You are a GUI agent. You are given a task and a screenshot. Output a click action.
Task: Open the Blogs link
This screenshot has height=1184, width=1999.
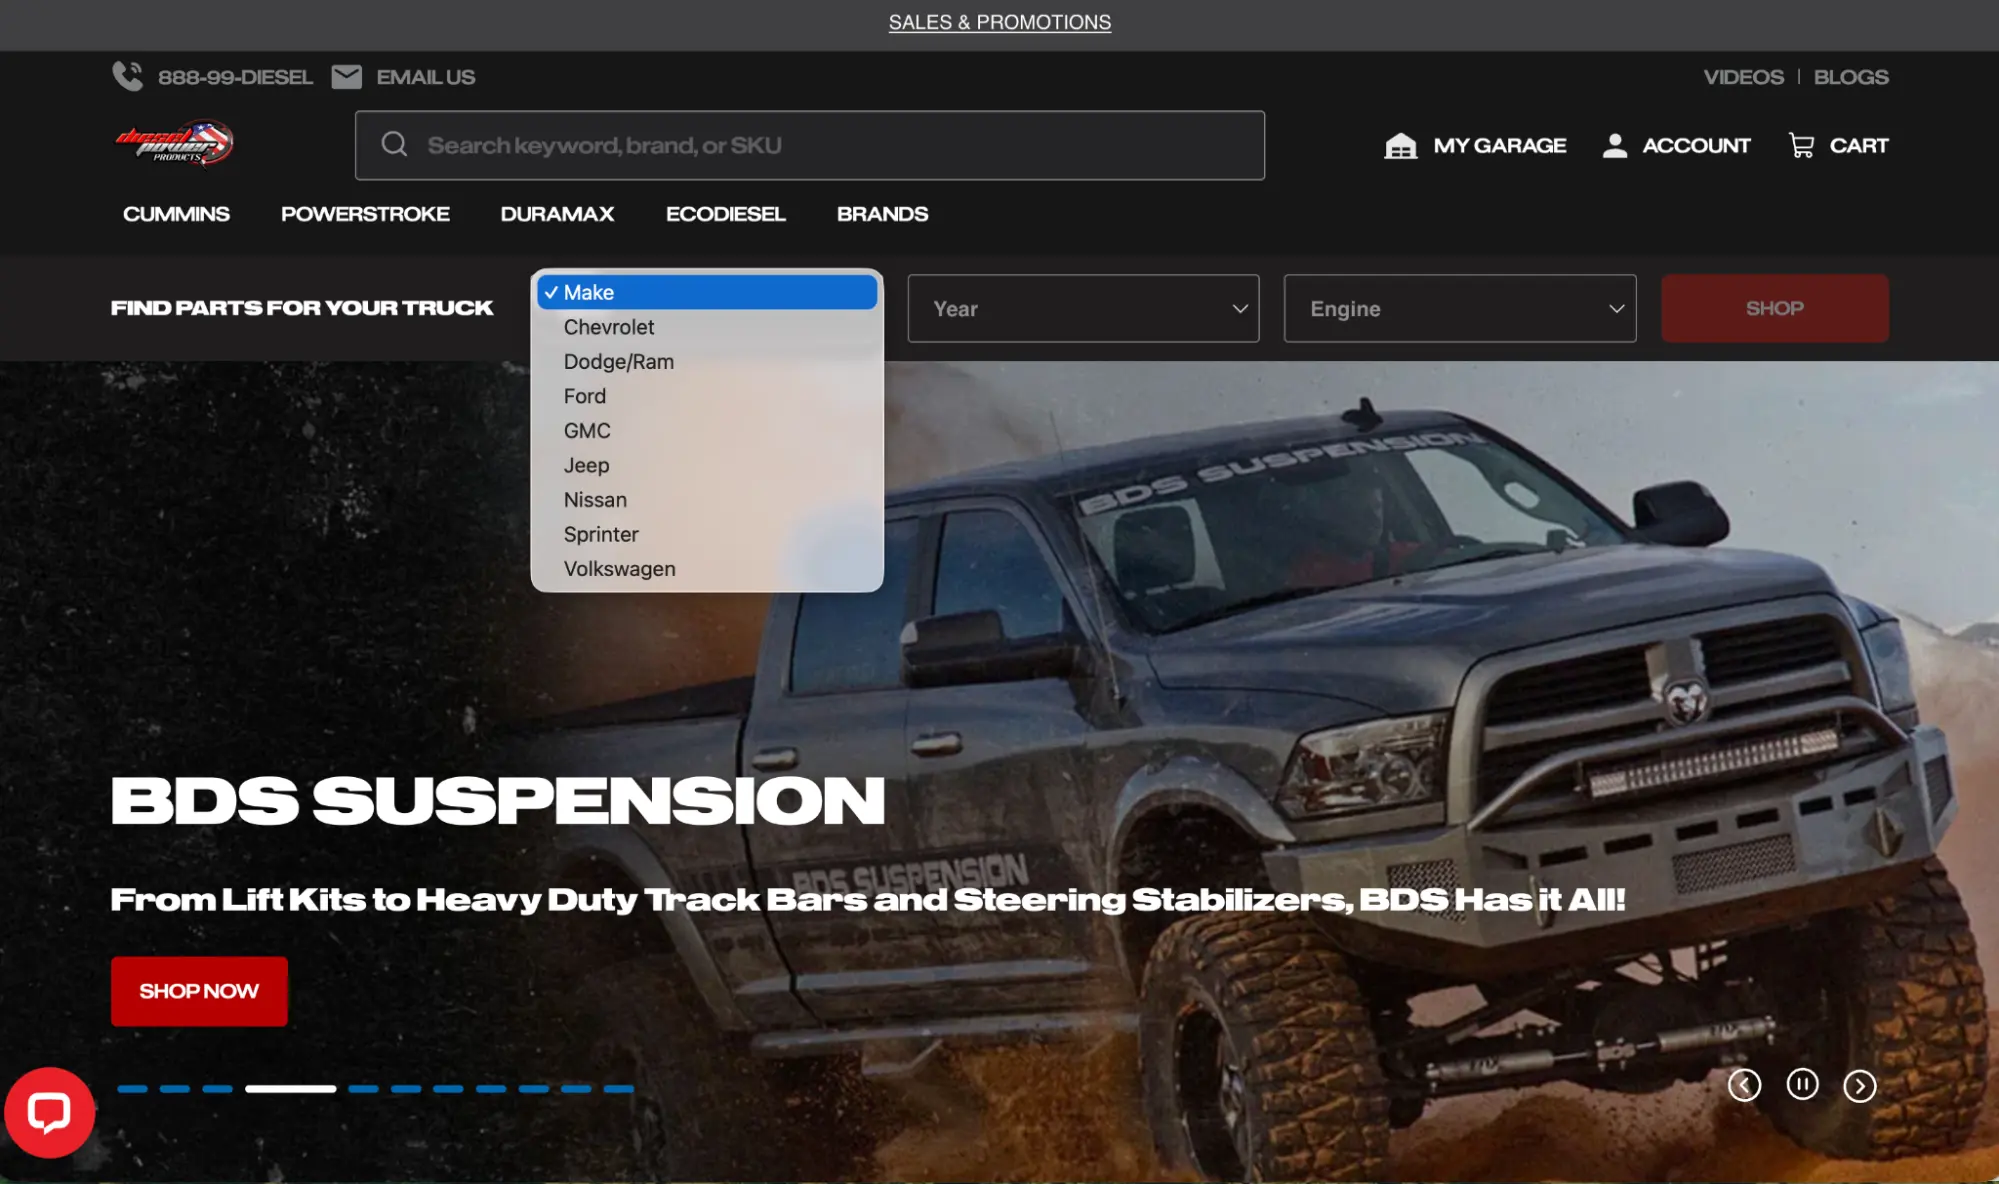tap(1851, 77)
